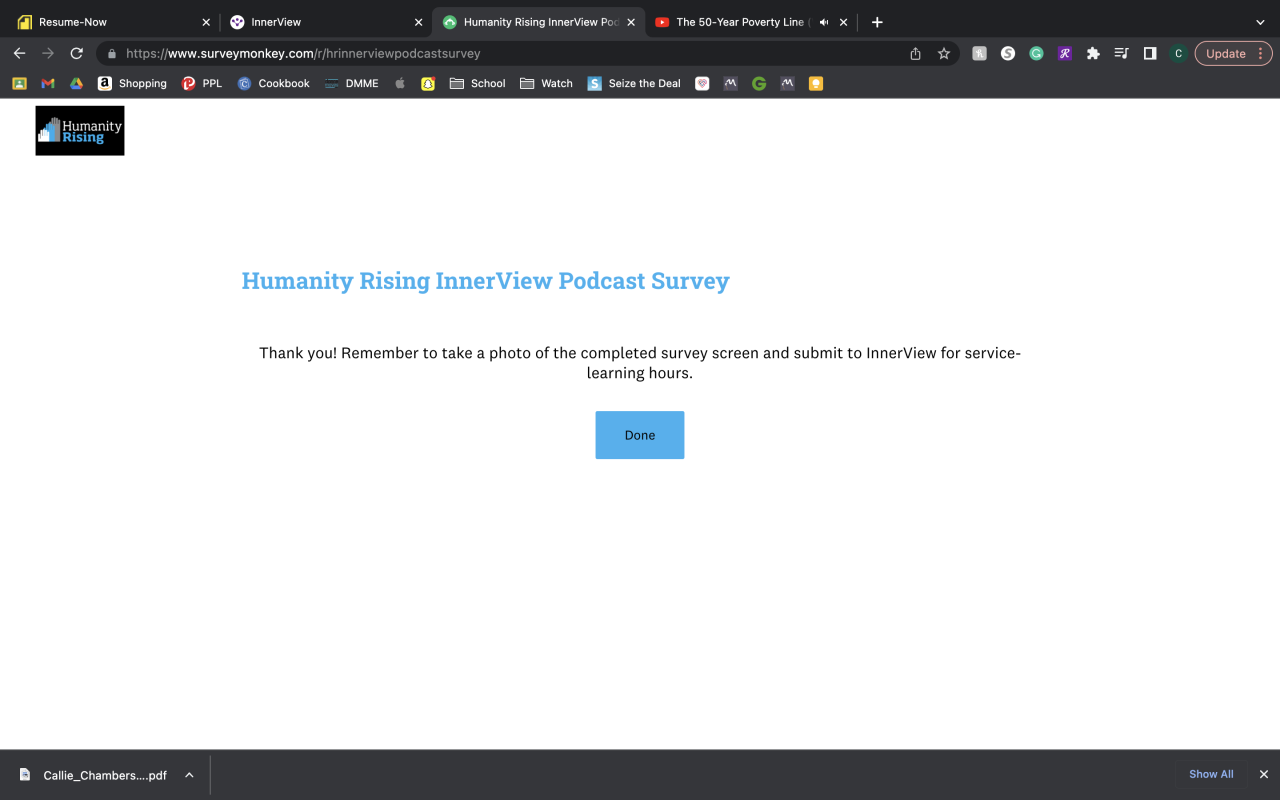The image size is (1280, 800).
Task: Close the Humanity Rising survey tab
Action: click(631, 22)
